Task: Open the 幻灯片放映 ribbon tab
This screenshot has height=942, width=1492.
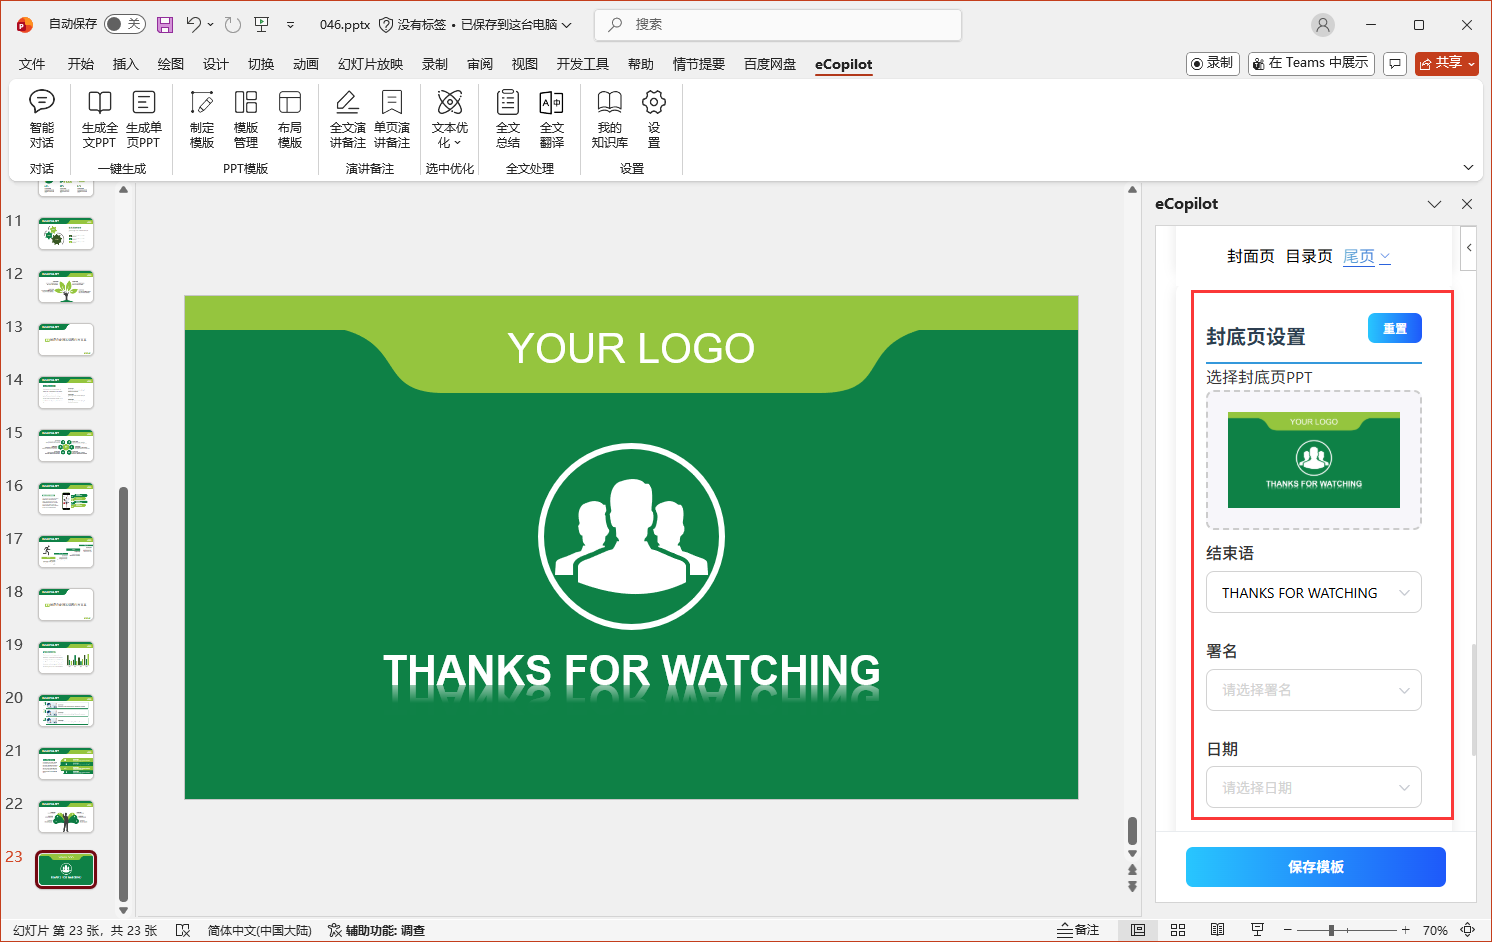Action: pyautogui.click(x=370, y=64)
